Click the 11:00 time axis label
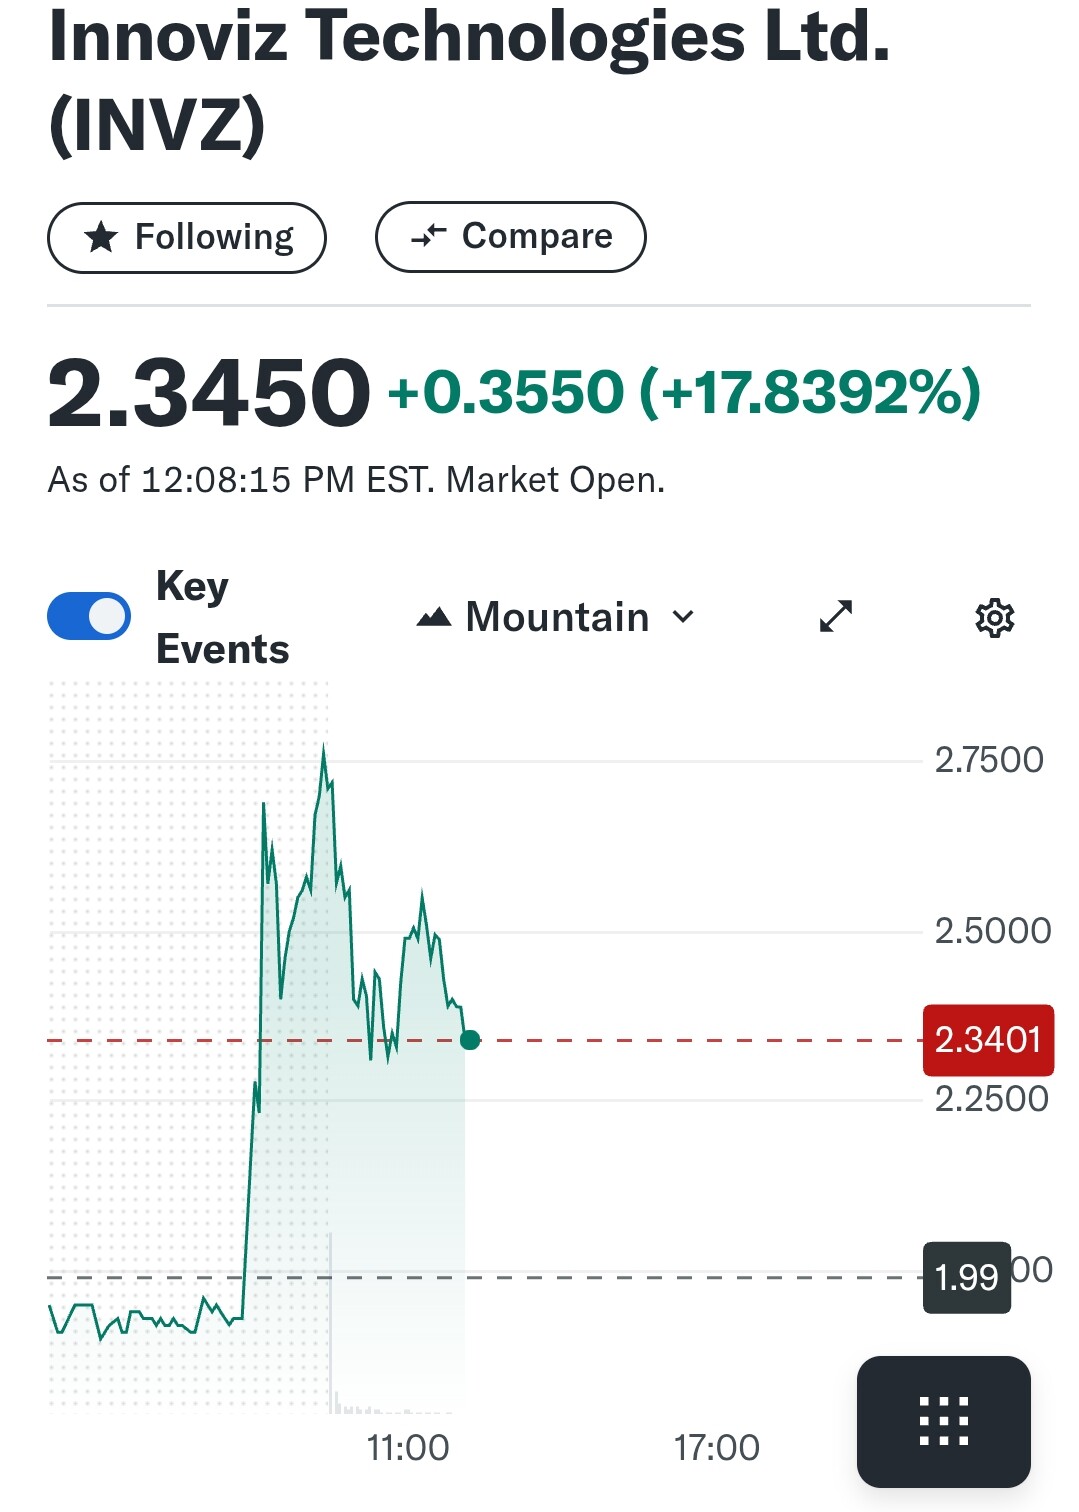1079x1512 pixels. [408, 1447]
